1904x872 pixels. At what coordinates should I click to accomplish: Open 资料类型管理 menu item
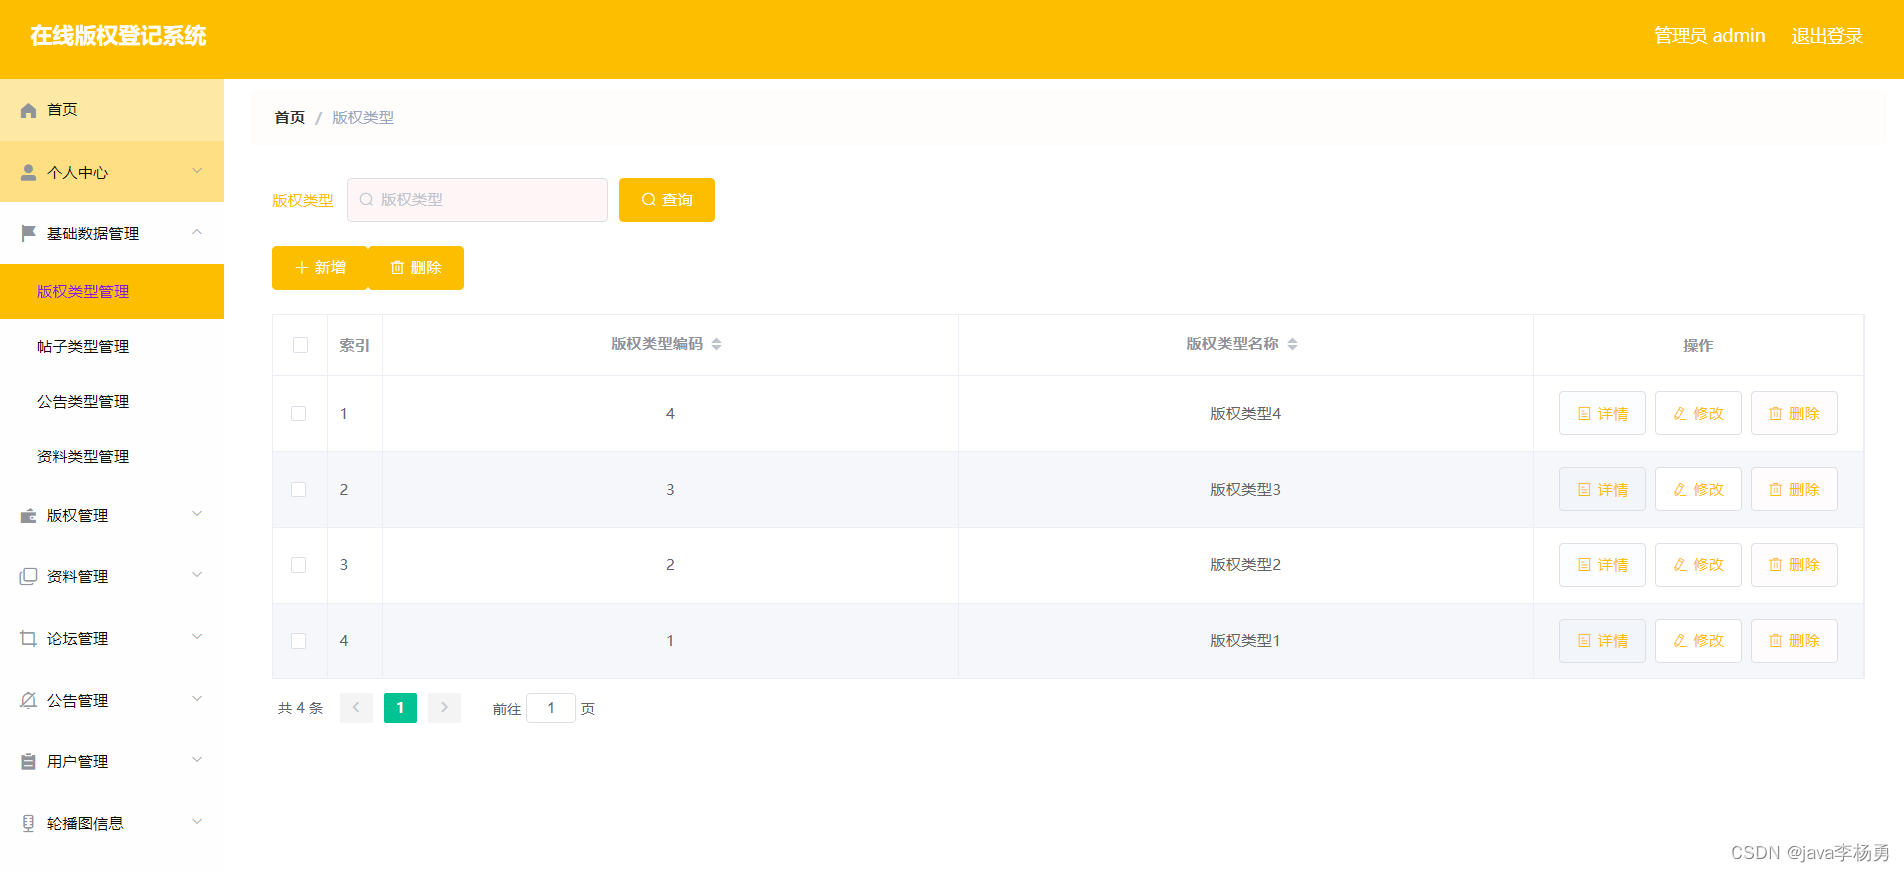point(112,456)
